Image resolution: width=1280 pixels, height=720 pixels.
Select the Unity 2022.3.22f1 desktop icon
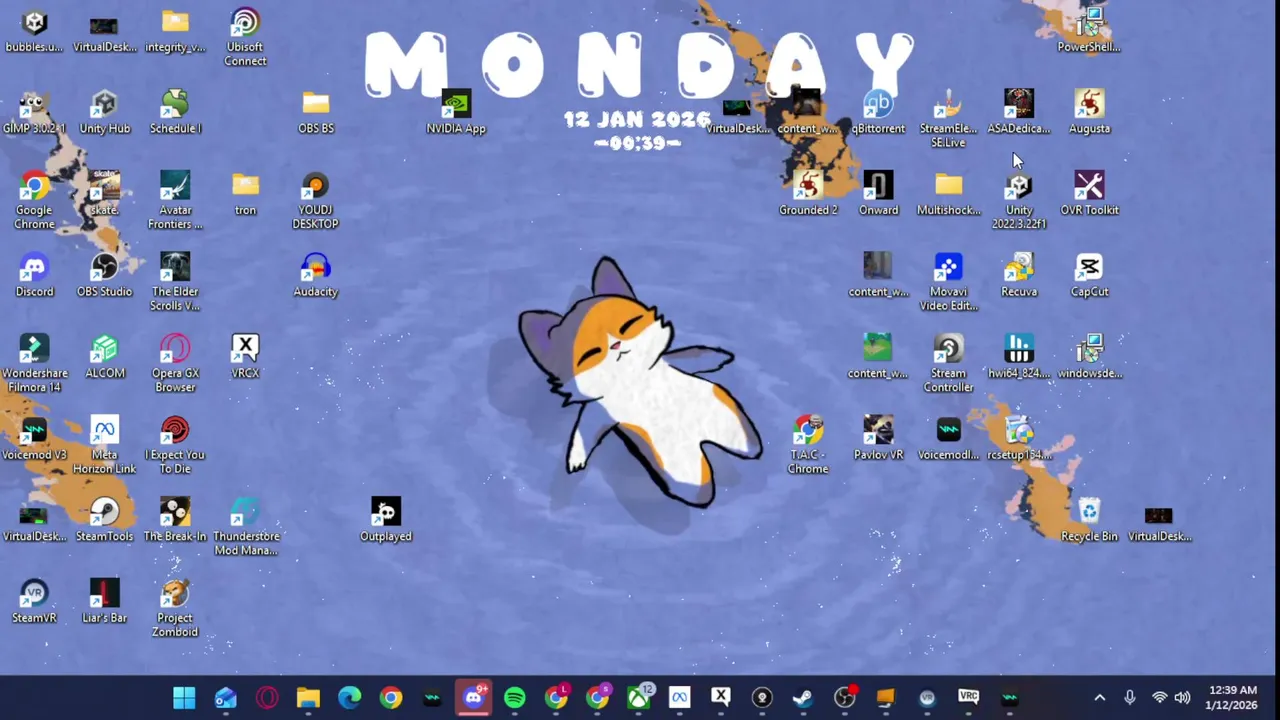coord(1019,201)
